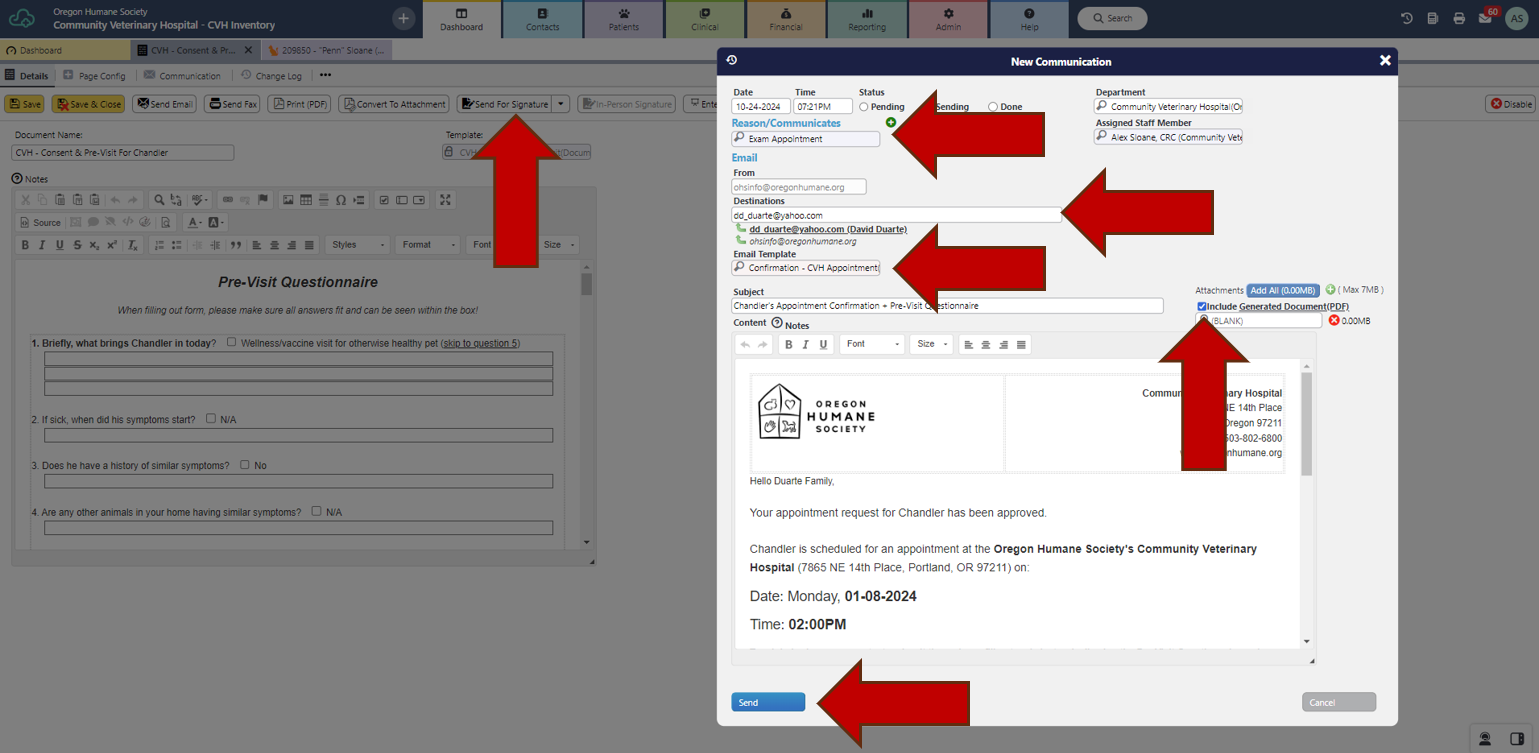Viewport: 1539px width, 753px height.
Task: Insert block quote in background document editor
Action: pyautogui.click(x=236, y=245)
